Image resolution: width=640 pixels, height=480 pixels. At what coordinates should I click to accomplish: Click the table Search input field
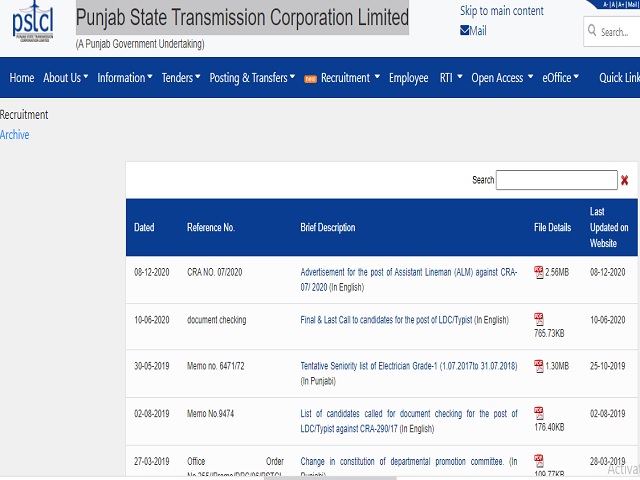(x=556, y=180)
